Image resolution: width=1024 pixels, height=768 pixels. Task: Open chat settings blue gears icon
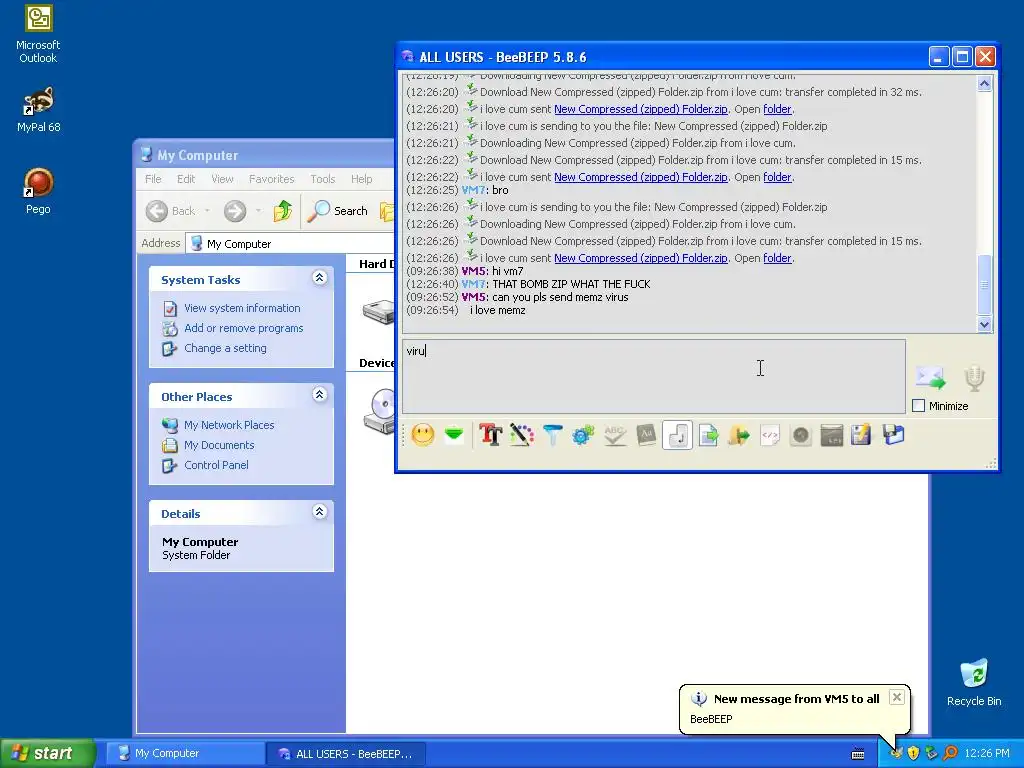point(583,435)
